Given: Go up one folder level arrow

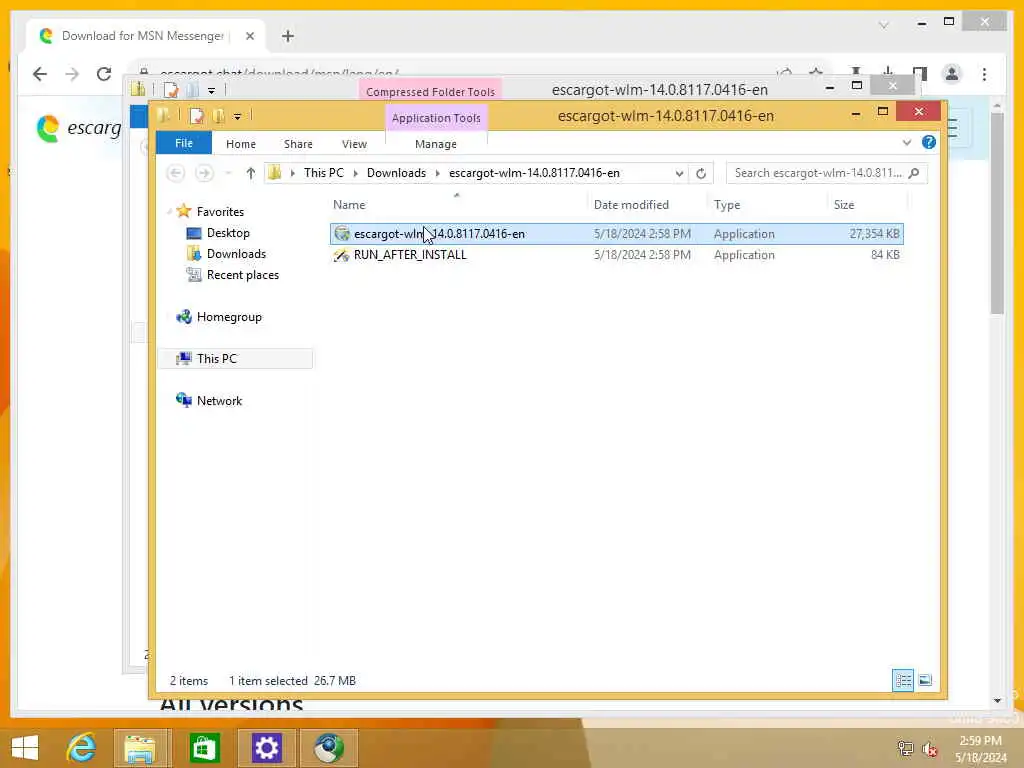Looking at the screenshot, I should click(251, 173).
